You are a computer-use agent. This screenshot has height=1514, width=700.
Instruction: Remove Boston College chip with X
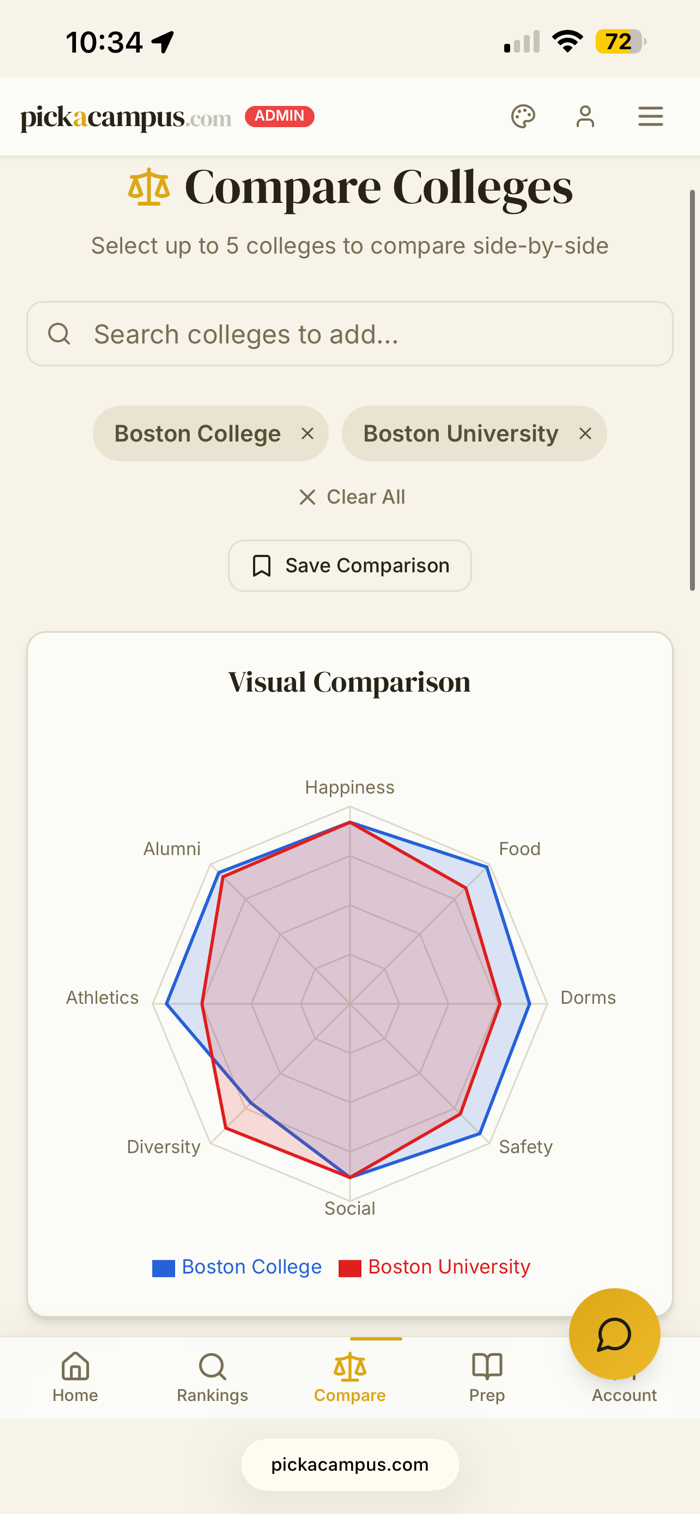point(308,434)
